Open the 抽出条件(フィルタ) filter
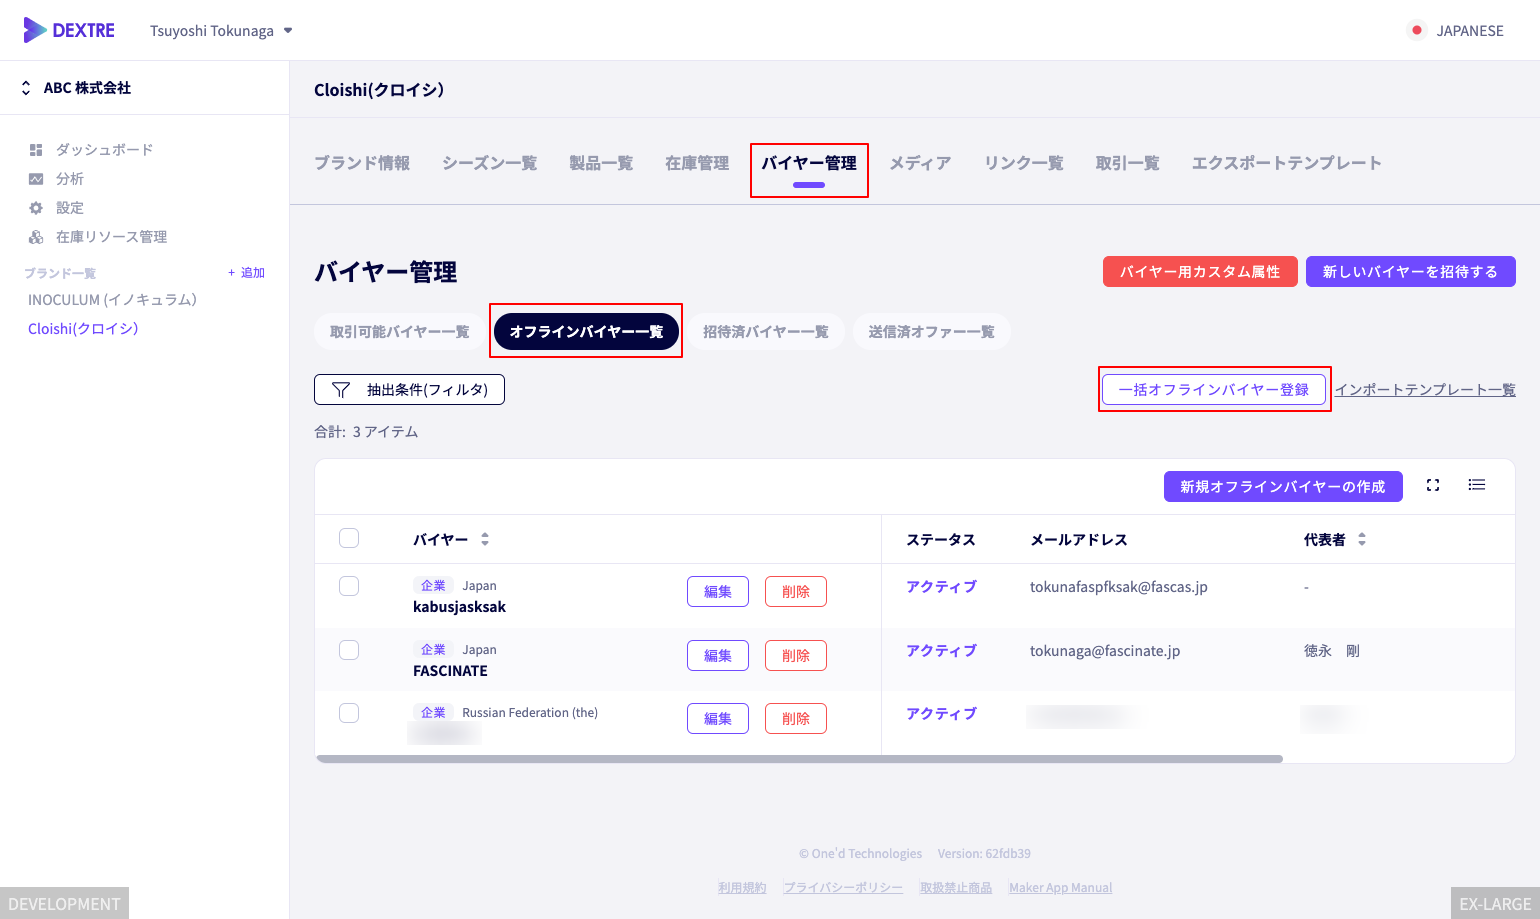 [x=409, y=390]
